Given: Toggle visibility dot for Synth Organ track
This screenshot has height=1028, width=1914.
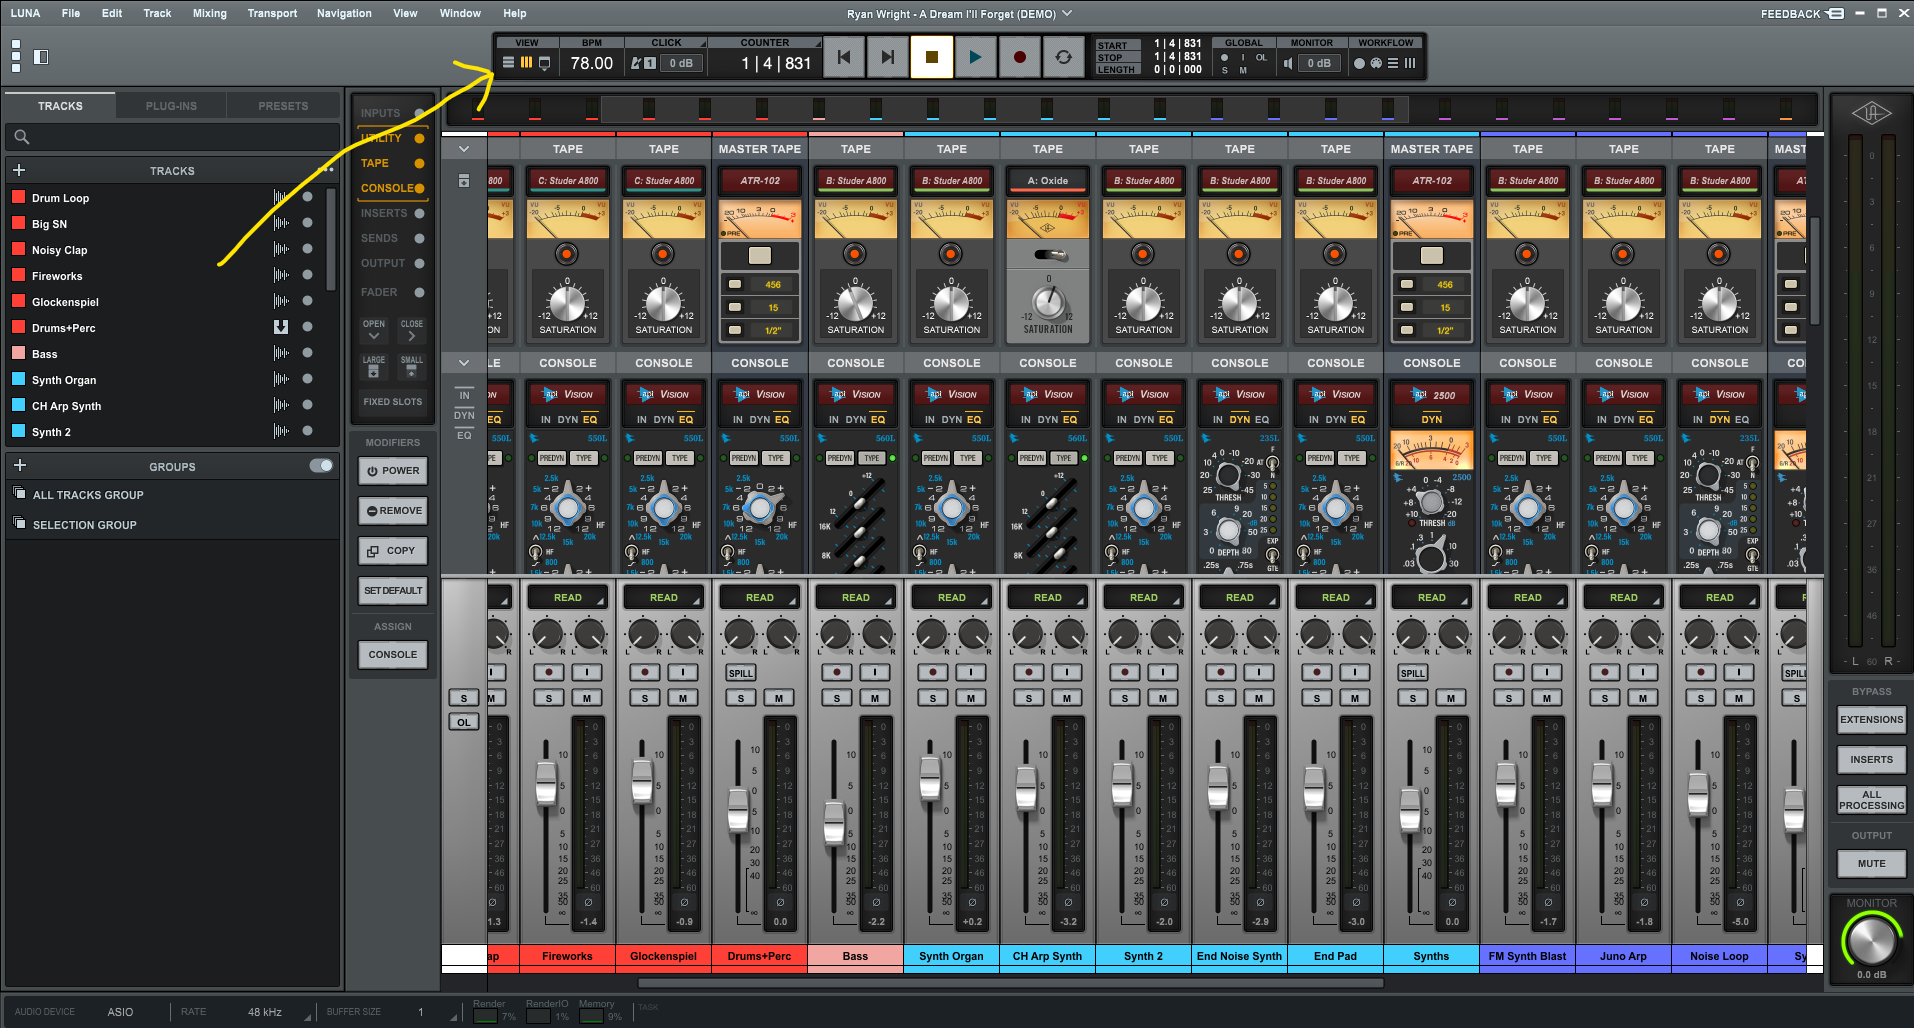Looking at the screenshot, I should (x=307, y=379).
